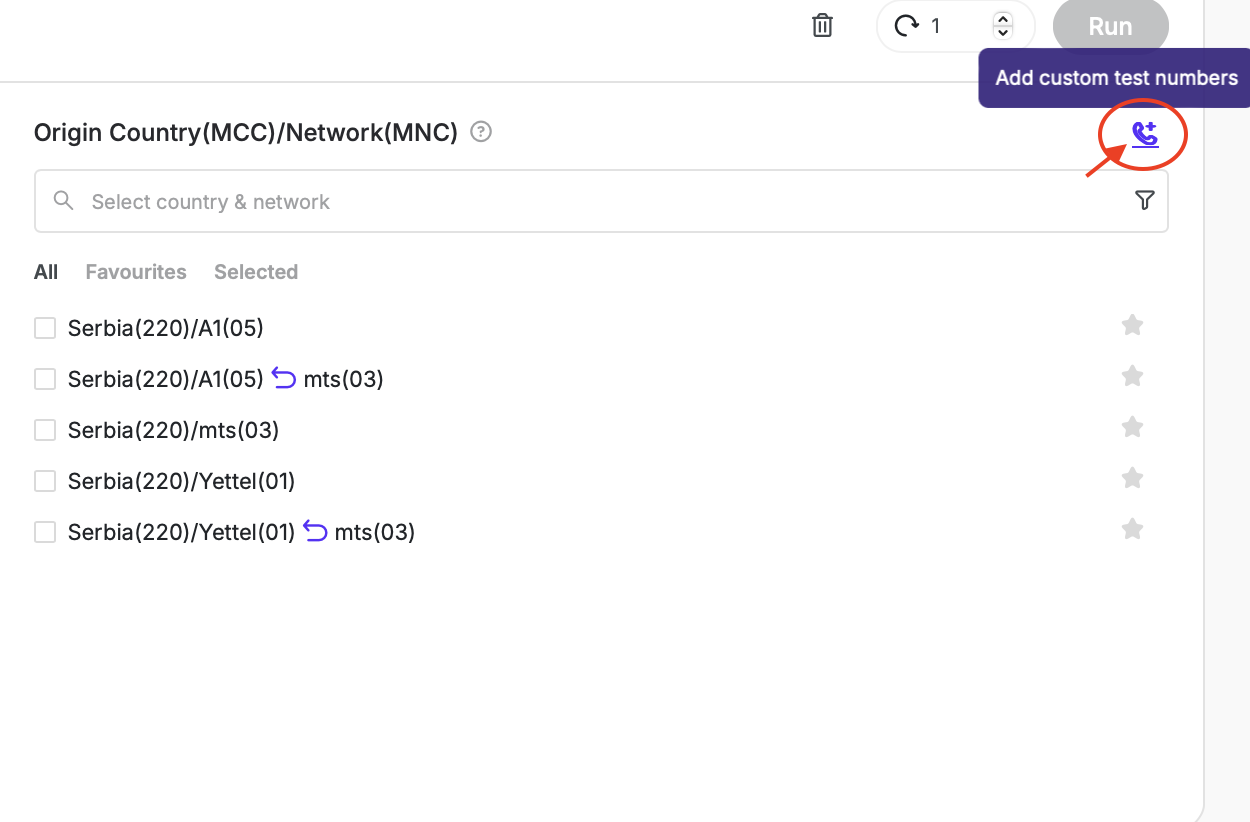Star the Serbia(220)/Yettel(01) entry
The image size is (1250, 822).
(1132, 477)
